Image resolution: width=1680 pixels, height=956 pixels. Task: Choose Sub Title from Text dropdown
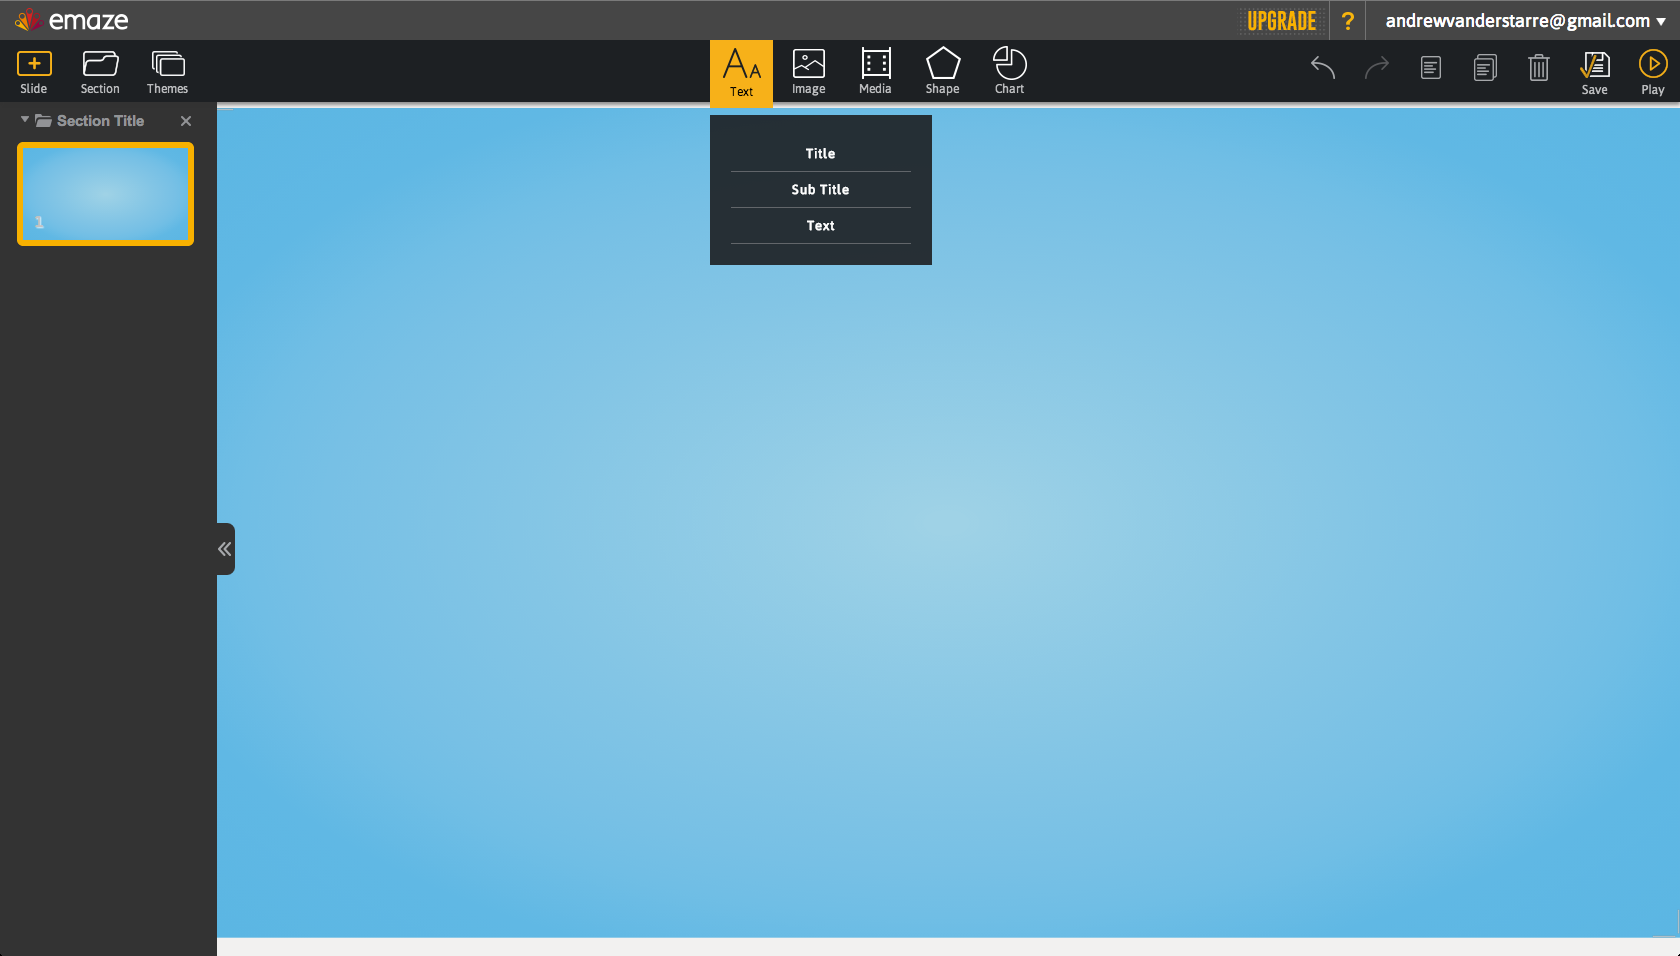(x=820, y=190)
